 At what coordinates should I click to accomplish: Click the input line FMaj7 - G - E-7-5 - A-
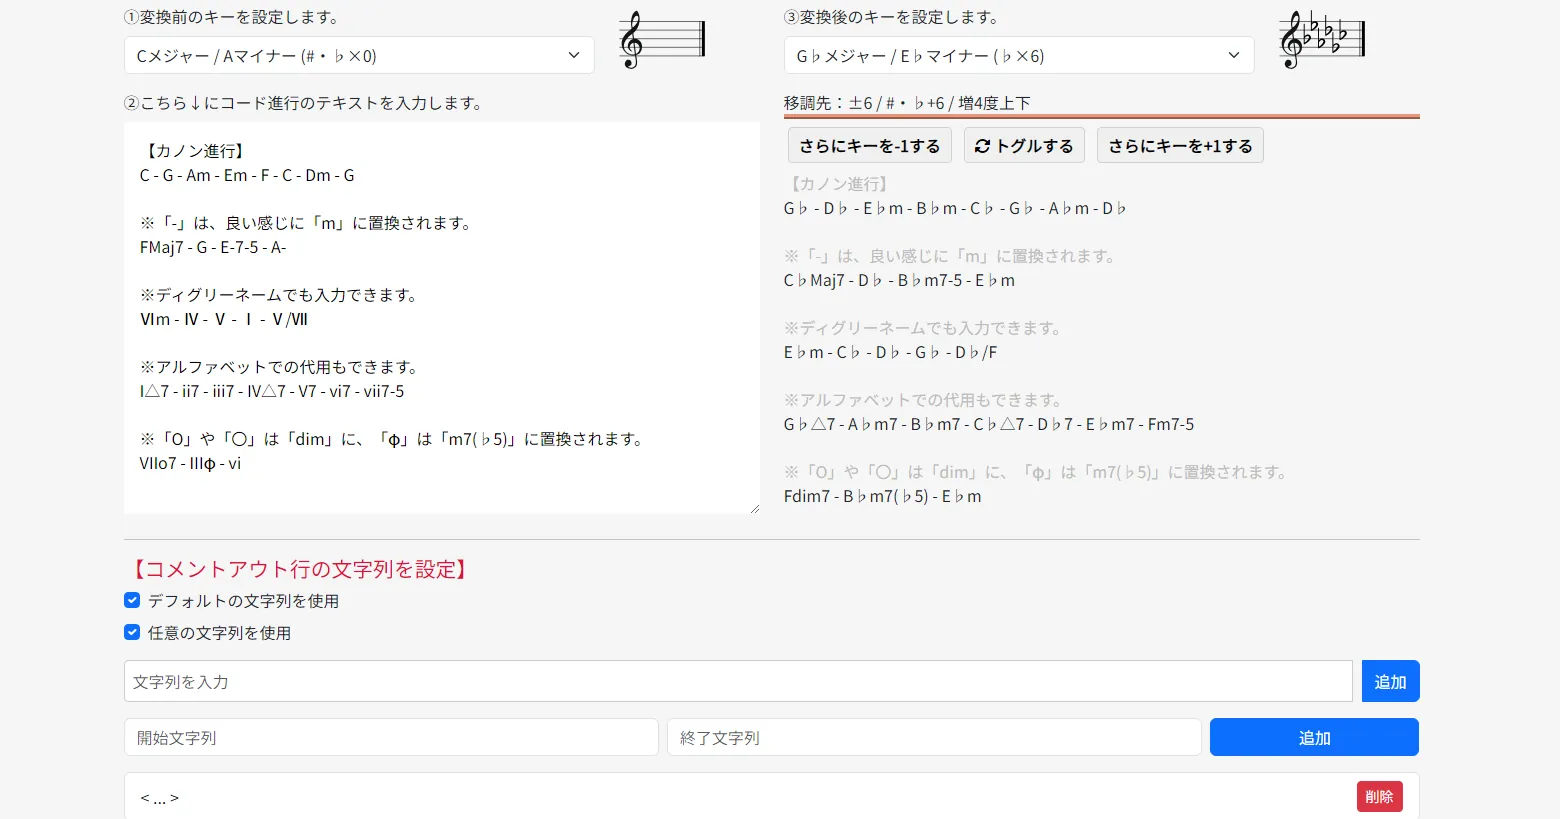213,247
